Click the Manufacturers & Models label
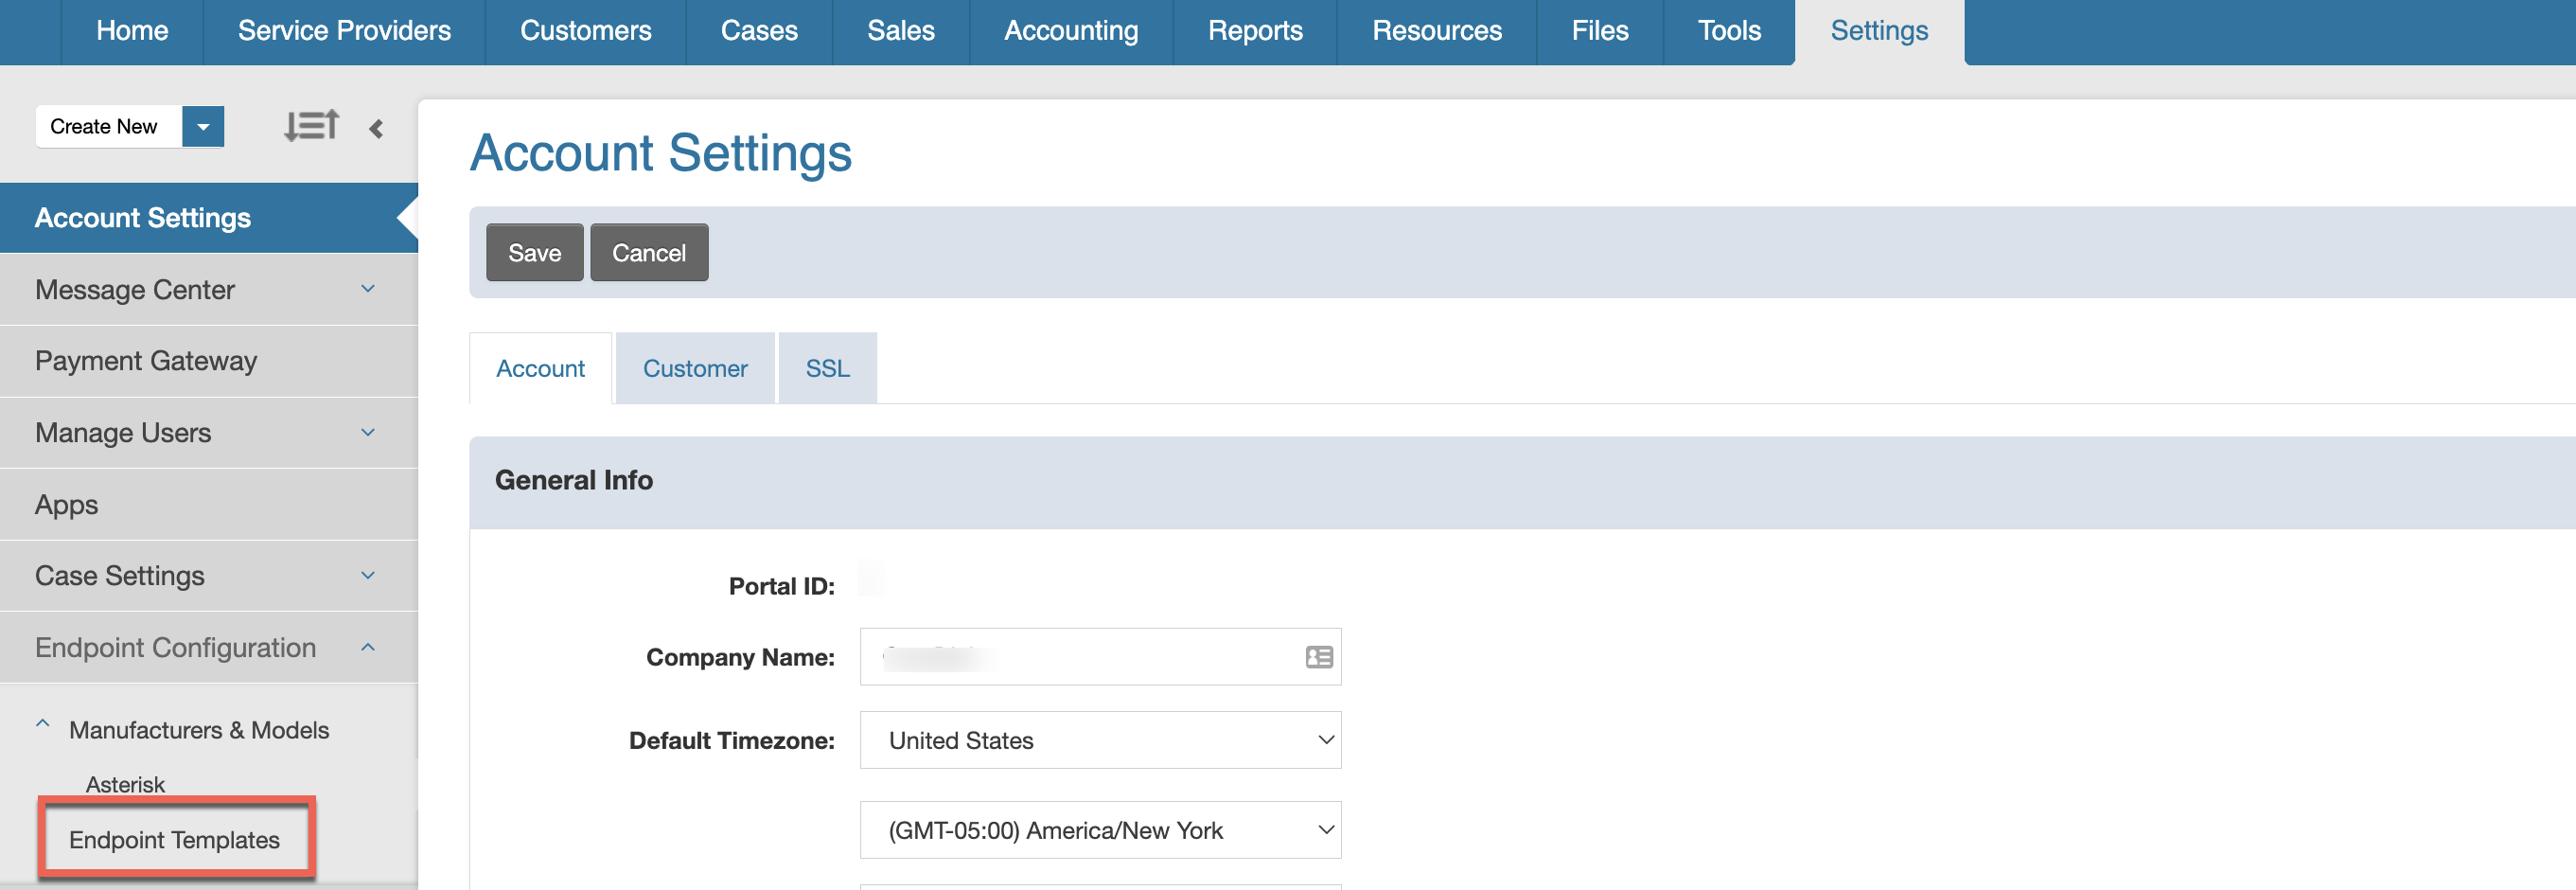2576x890 pixels. 199,730
